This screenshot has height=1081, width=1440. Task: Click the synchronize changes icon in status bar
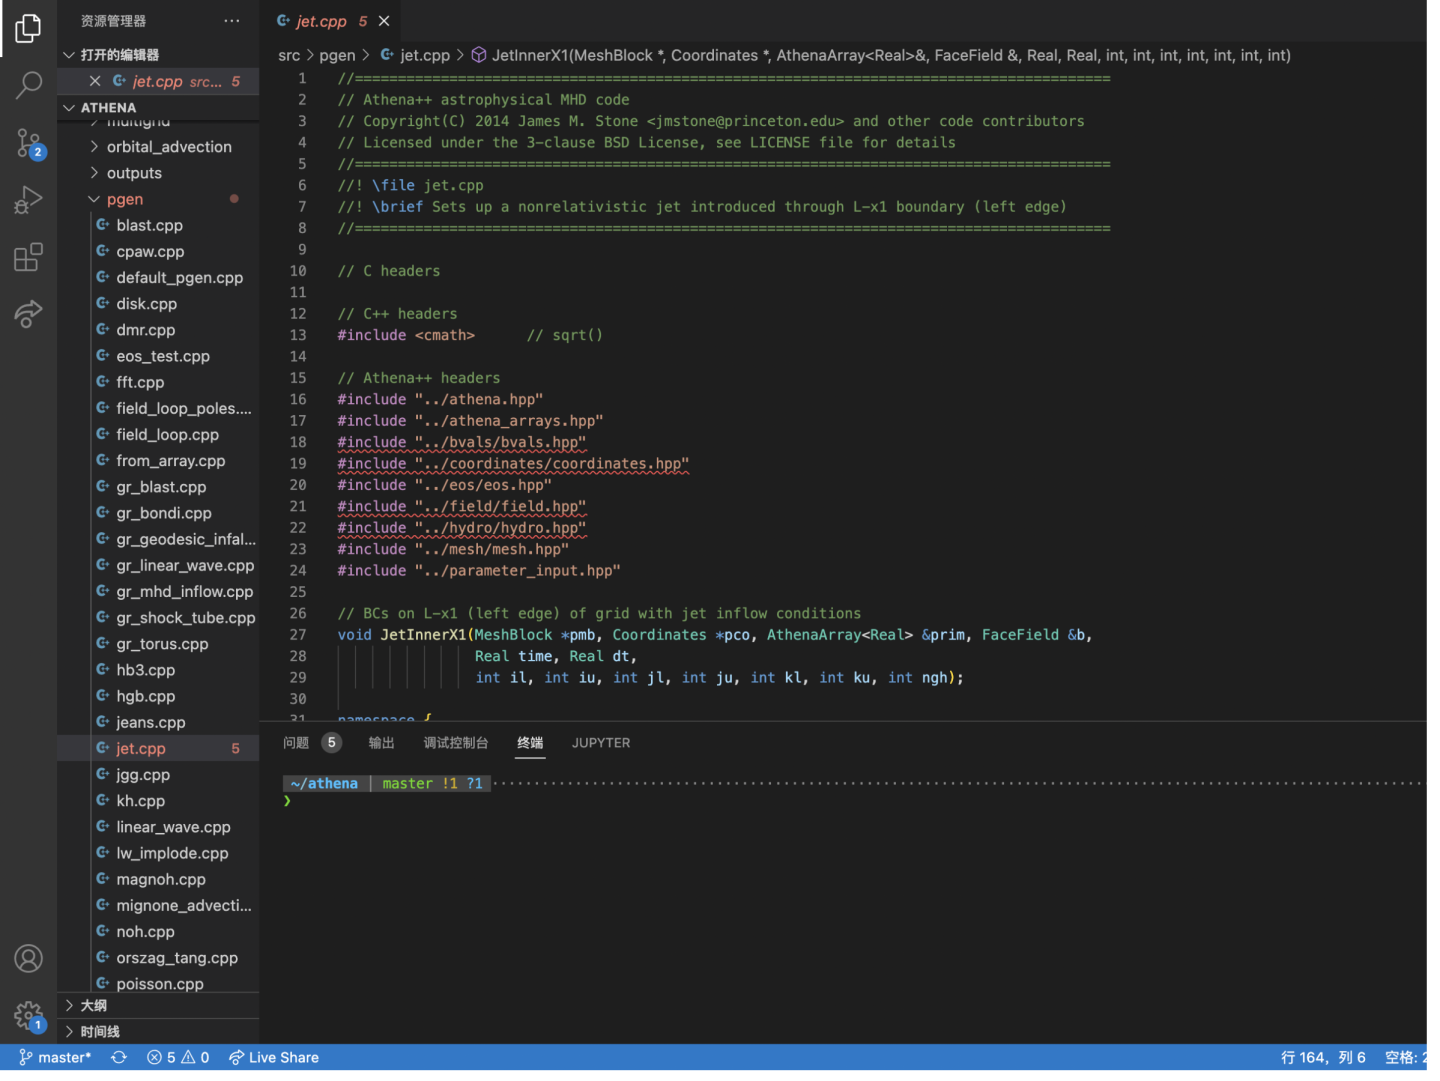click(119, 1057)
